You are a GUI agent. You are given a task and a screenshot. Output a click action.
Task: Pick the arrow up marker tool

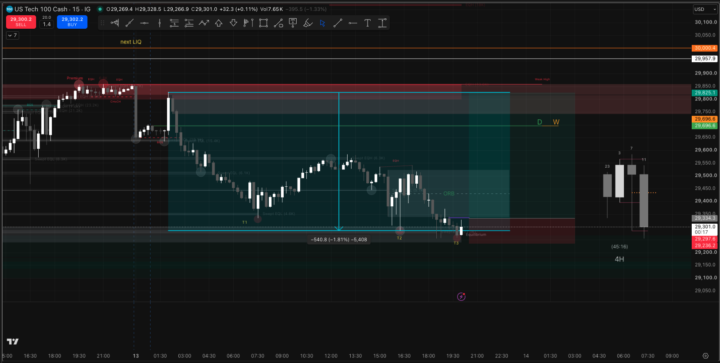click(219, 23)
